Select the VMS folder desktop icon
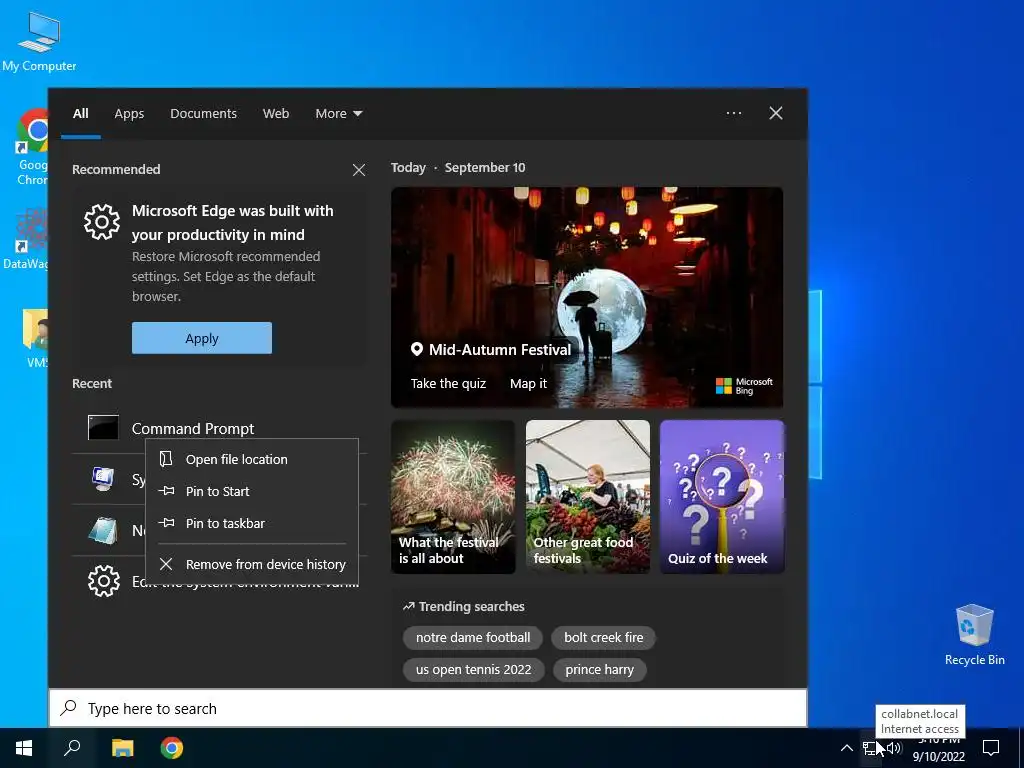Image resolution: width=1024 pixels, height=768 pixels. (35, 338)
